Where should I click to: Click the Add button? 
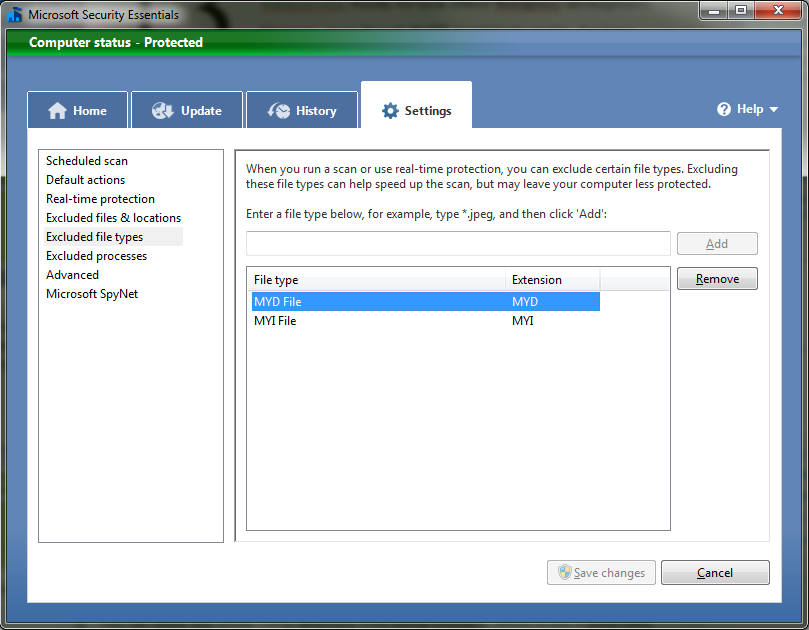(x=717, y=244)
